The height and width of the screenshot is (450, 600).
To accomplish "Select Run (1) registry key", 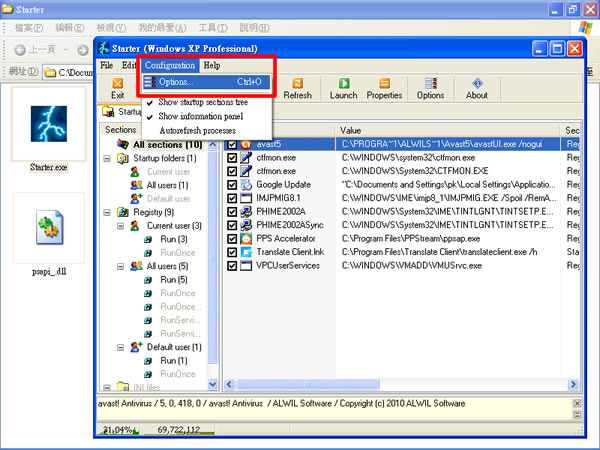I will tap(174, 360).
